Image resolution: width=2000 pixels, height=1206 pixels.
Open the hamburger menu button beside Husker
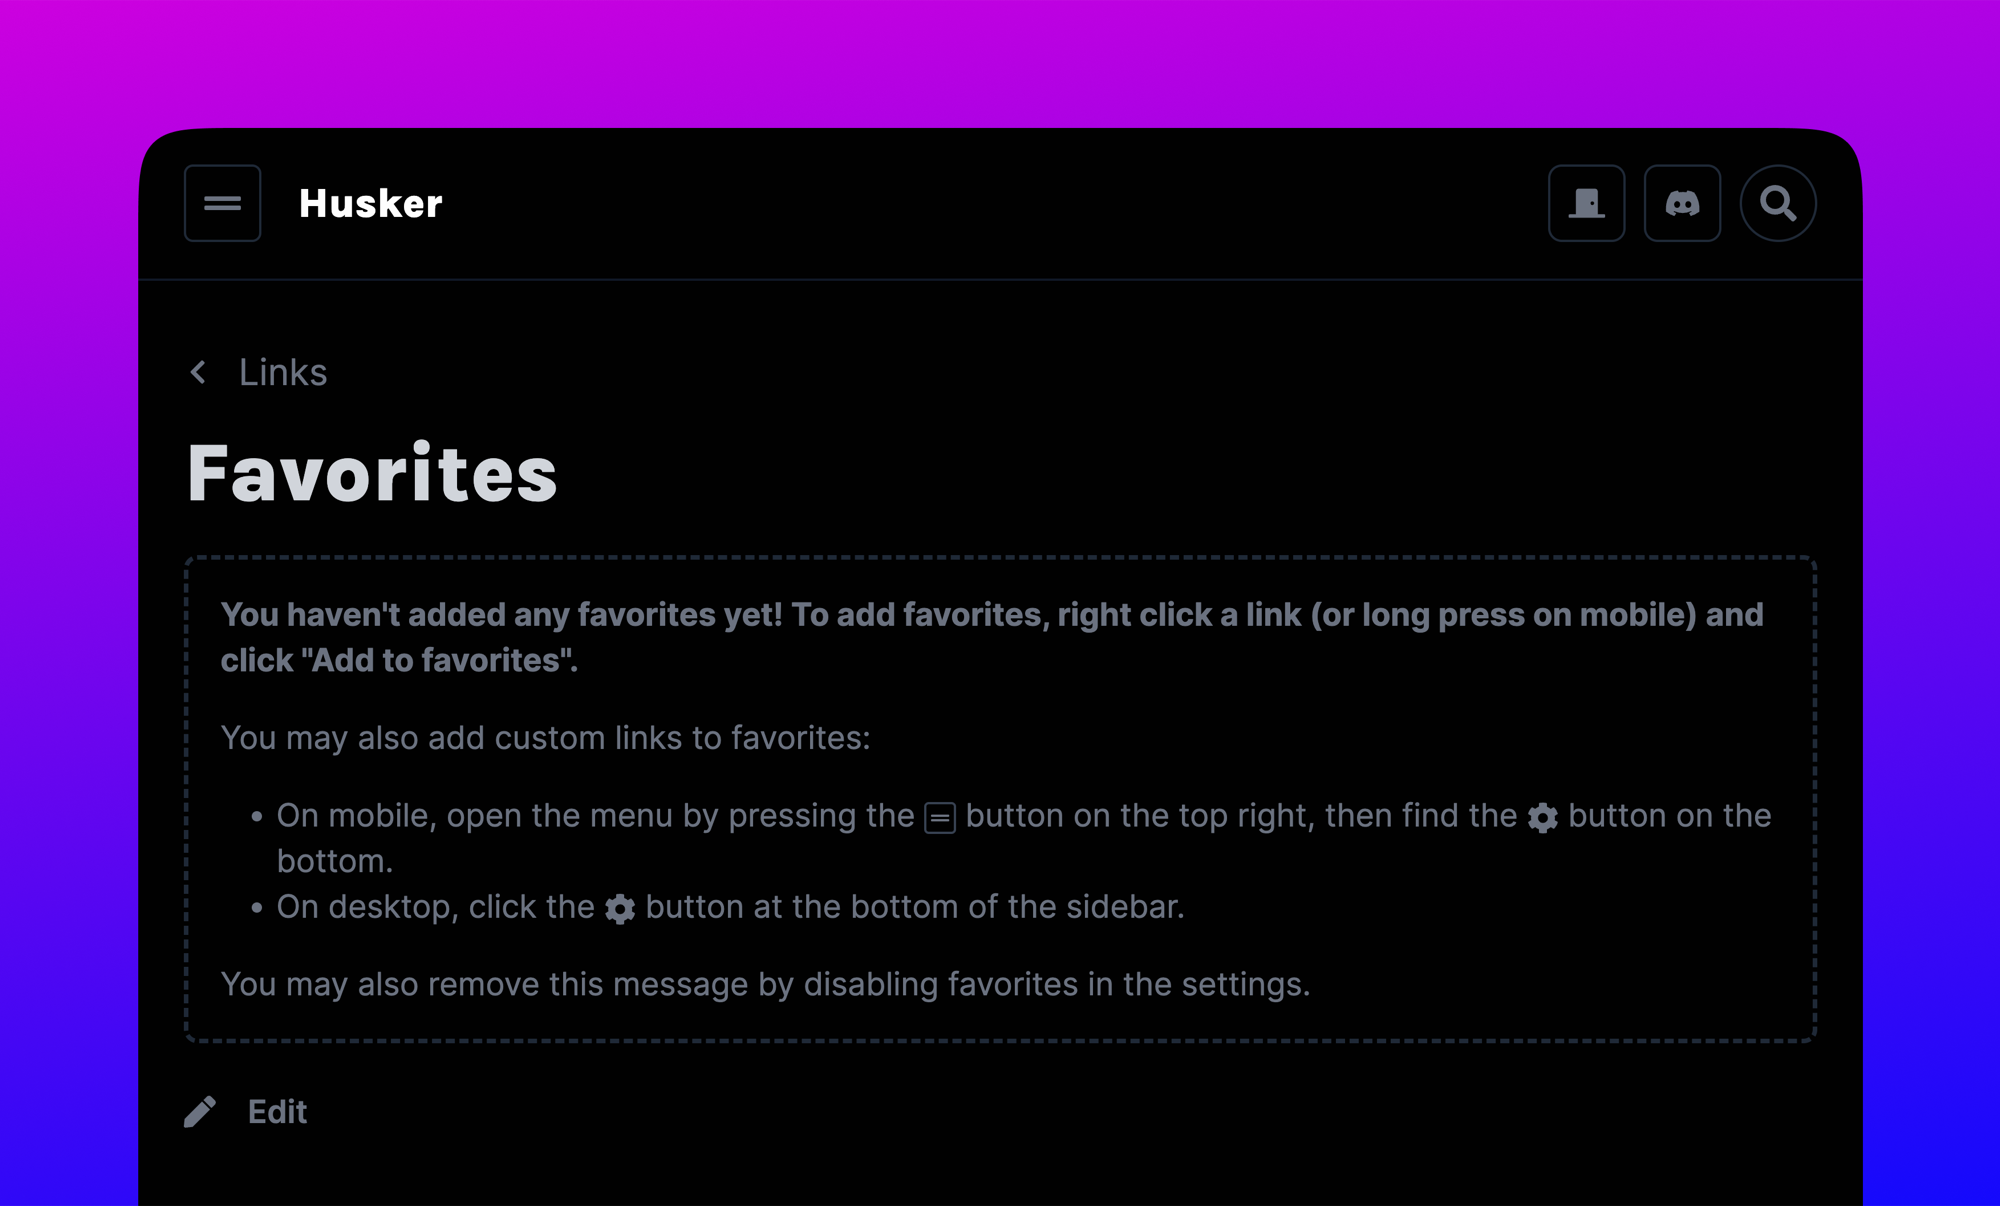click(x=222, y=203)
